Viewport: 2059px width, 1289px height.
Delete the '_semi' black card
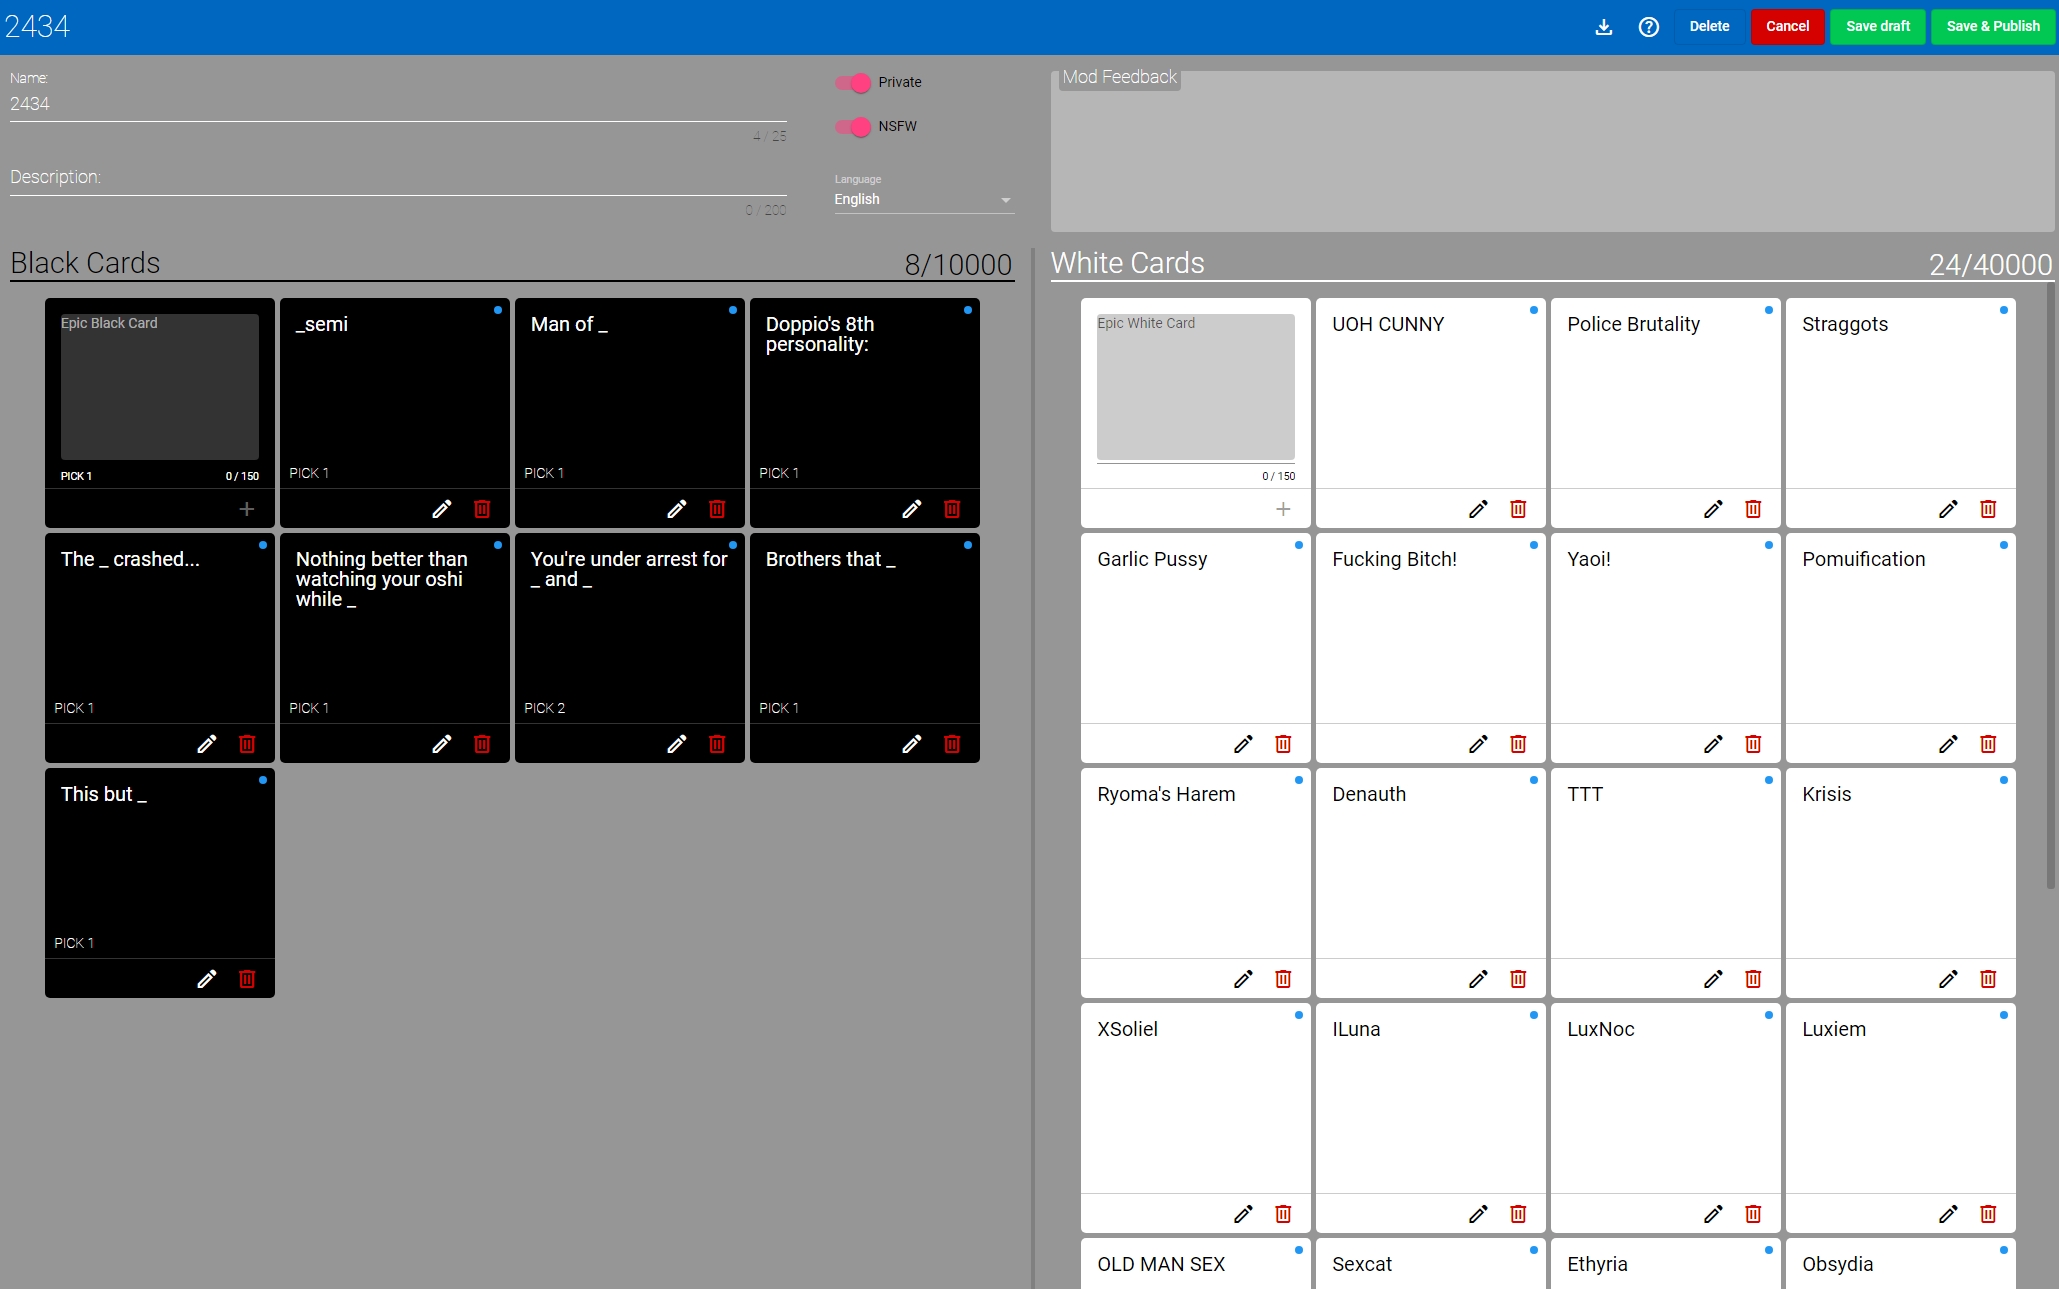tap(482, 509)
